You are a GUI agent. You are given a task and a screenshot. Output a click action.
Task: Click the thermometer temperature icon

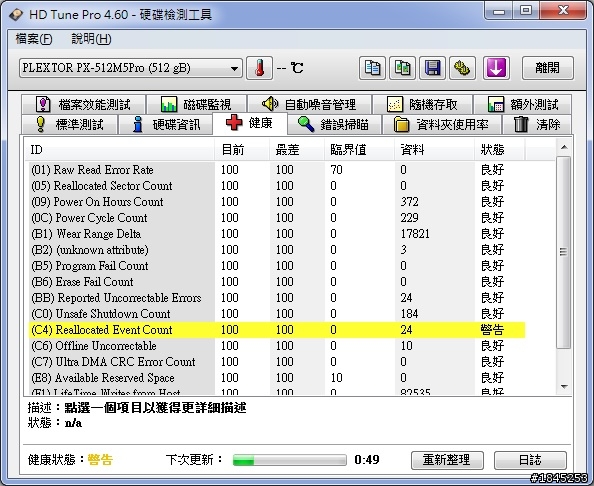[x=259, y=68]
